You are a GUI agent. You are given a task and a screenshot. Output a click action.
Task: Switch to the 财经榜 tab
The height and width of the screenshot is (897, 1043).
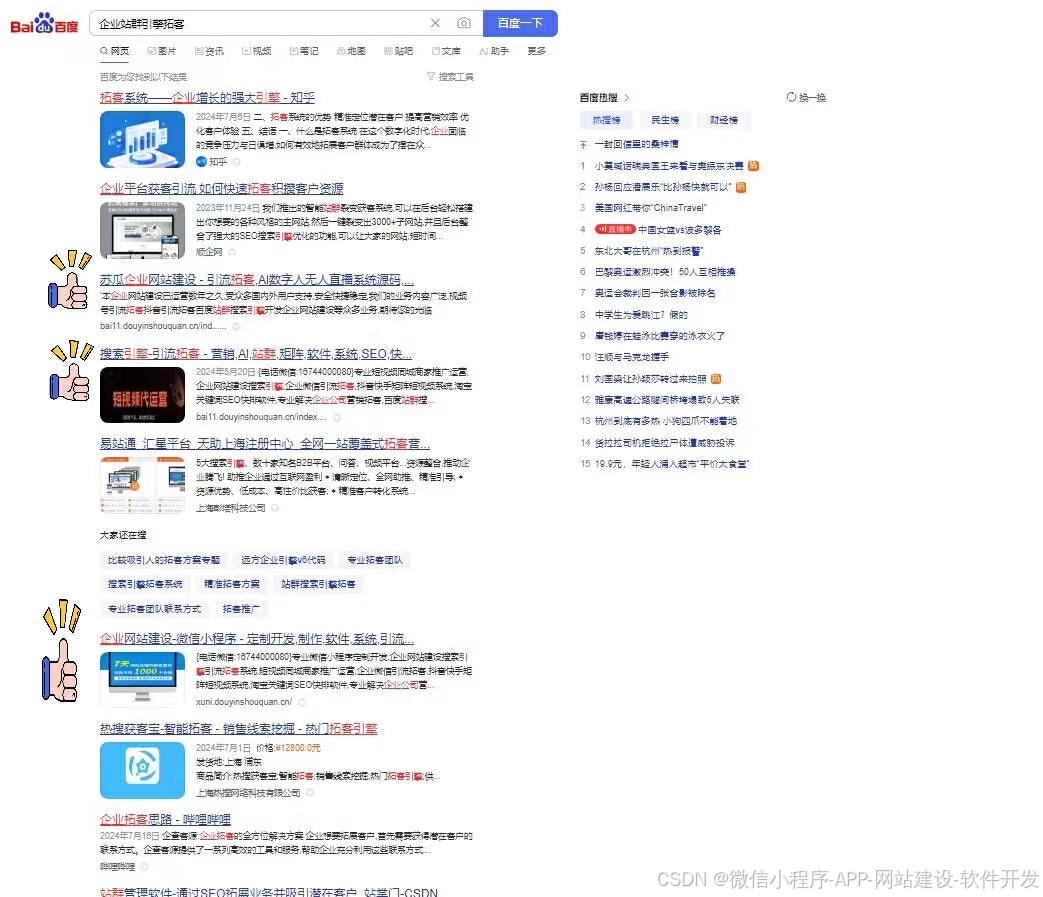click(724, 120)
